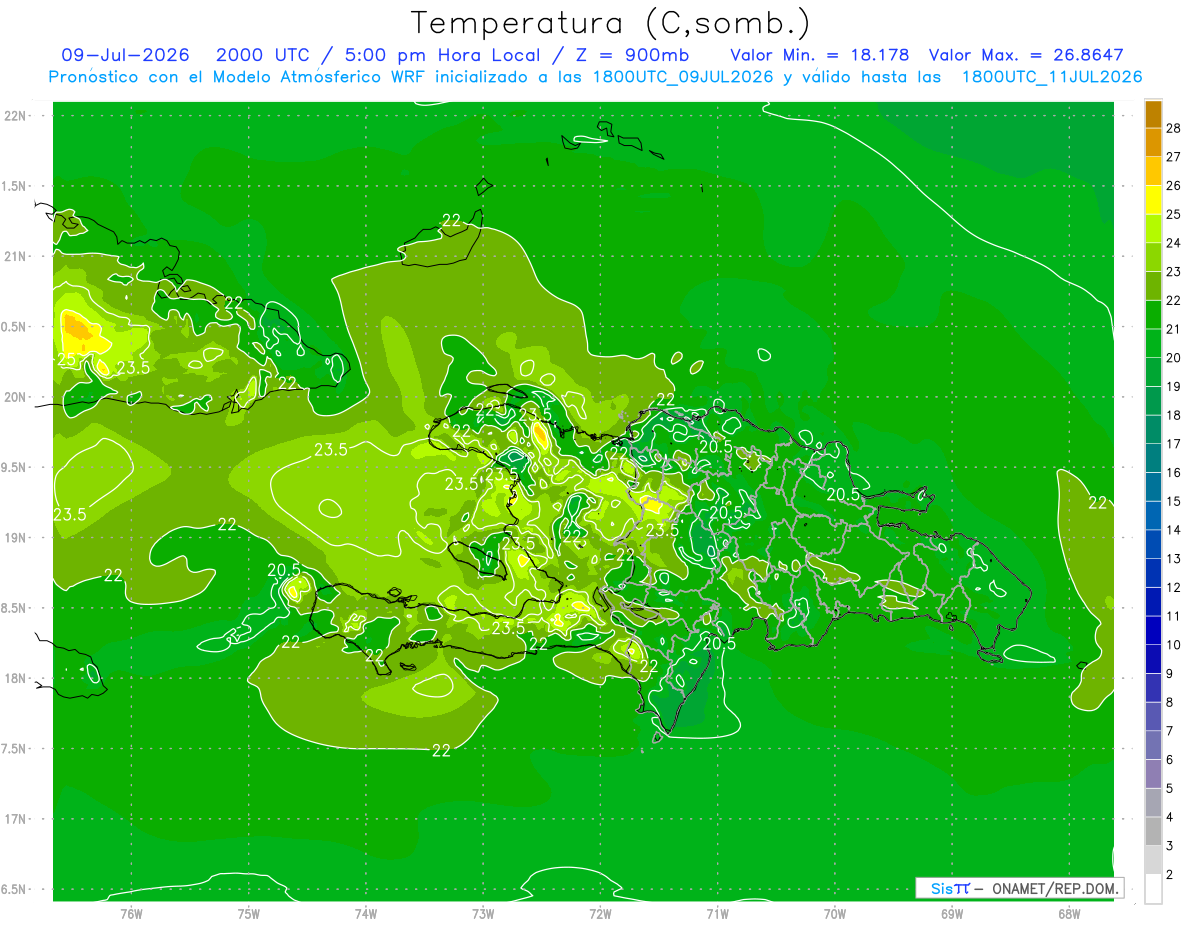Click the legend value 2
The width and height of the screenshot is (1200, 927).
coord(1170,875)
